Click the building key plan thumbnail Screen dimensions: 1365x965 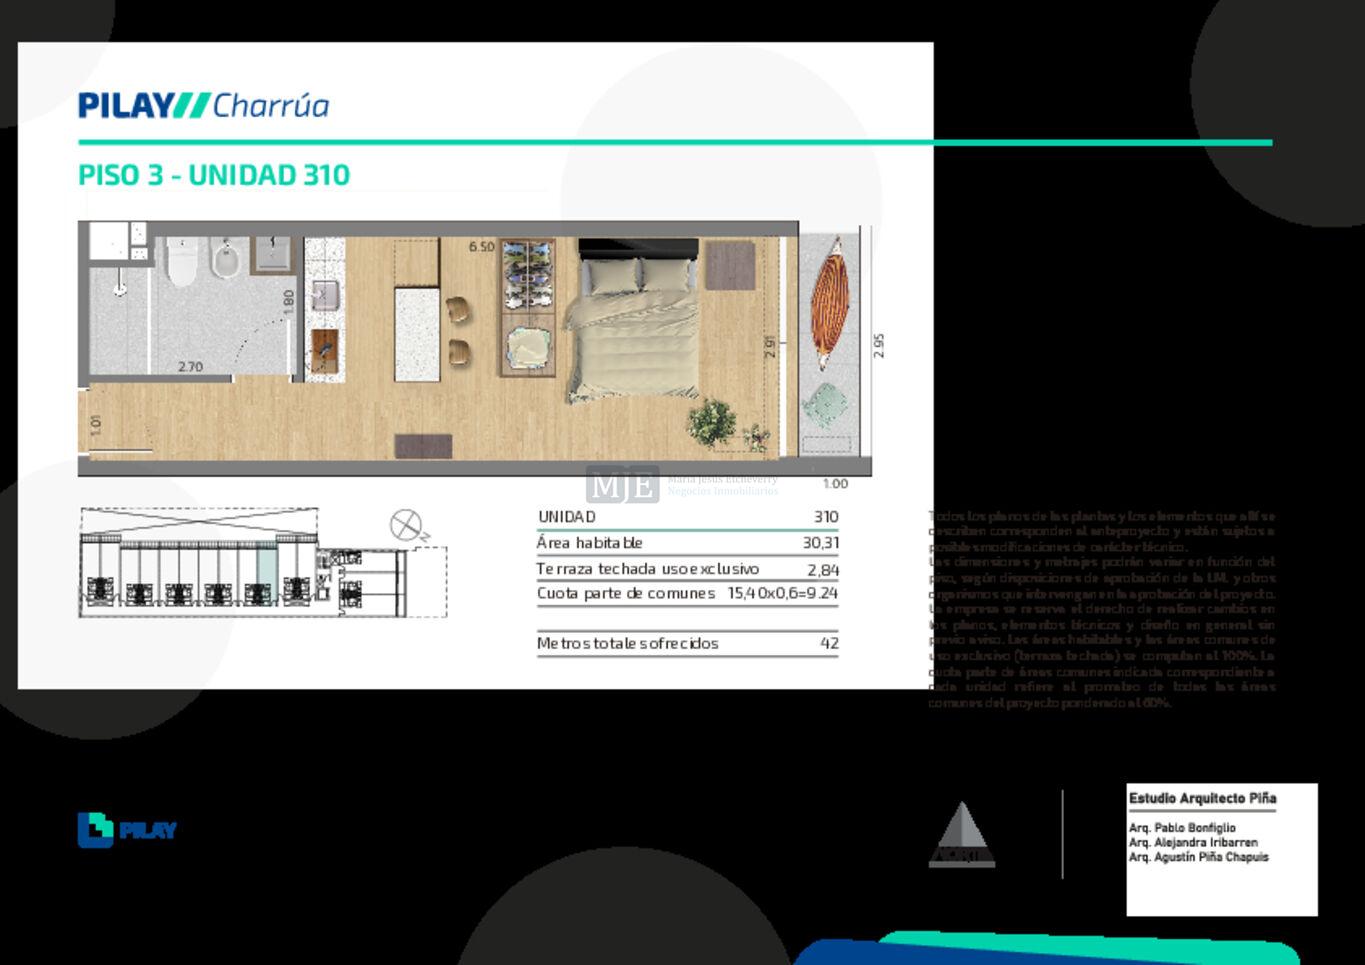tap(263, 562)
